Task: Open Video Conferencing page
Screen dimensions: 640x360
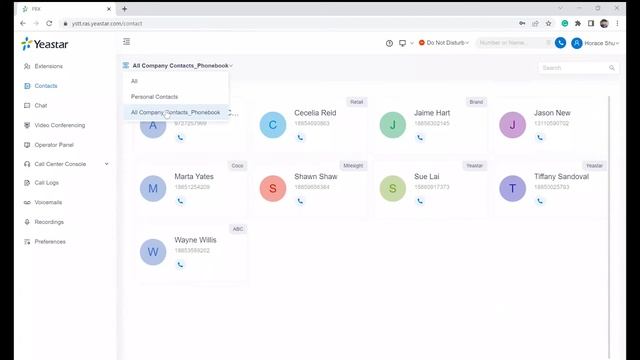Action: point(60,125)
